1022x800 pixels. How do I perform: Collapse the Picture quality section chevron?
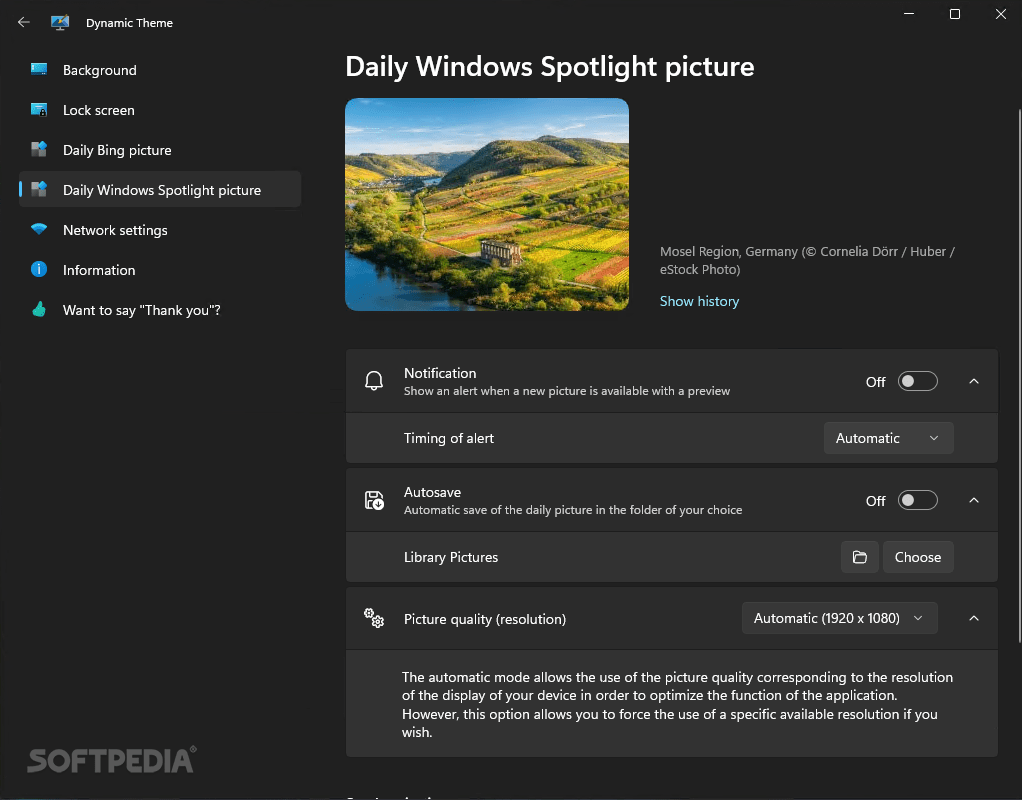[x=974, y=618]
